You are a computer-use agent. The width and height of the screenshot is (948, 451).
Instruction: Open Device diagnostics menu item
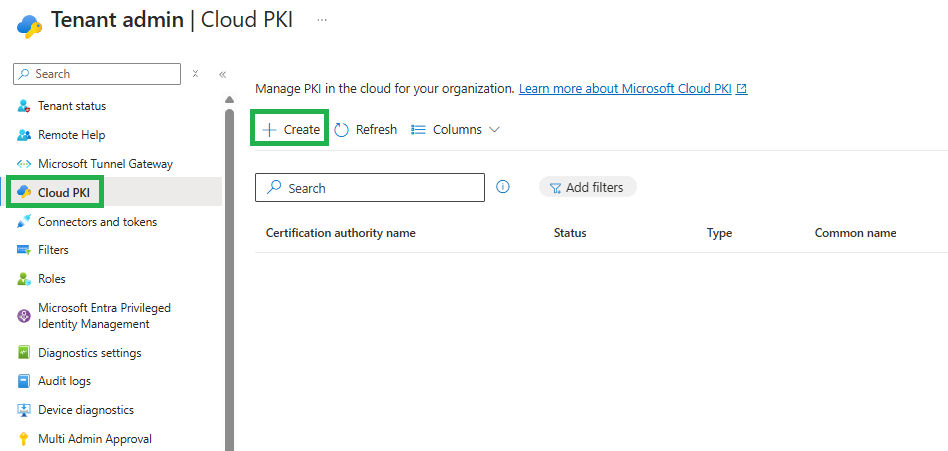coord(85,410)
